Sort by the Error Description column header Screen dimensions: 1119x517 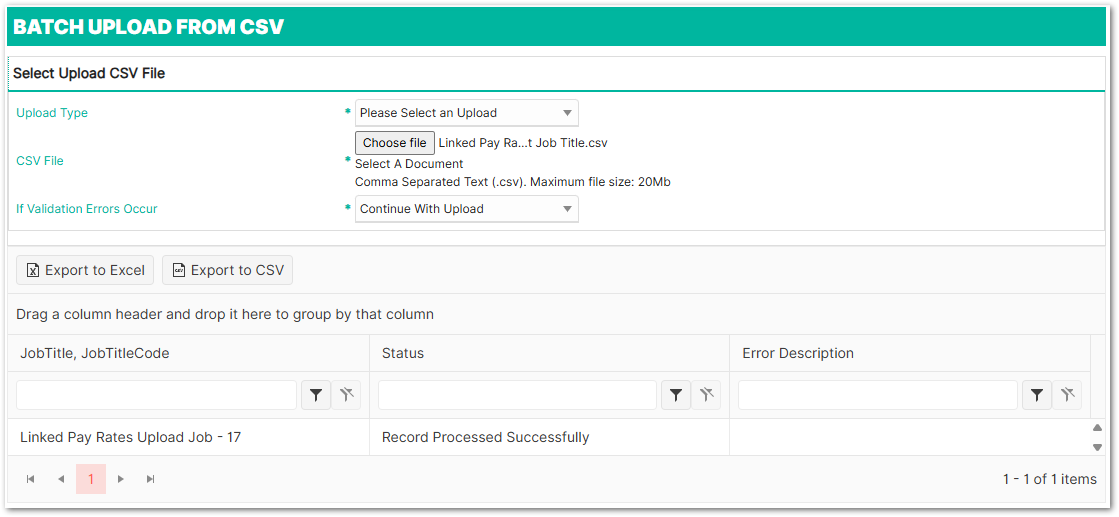tap(798, 353)
